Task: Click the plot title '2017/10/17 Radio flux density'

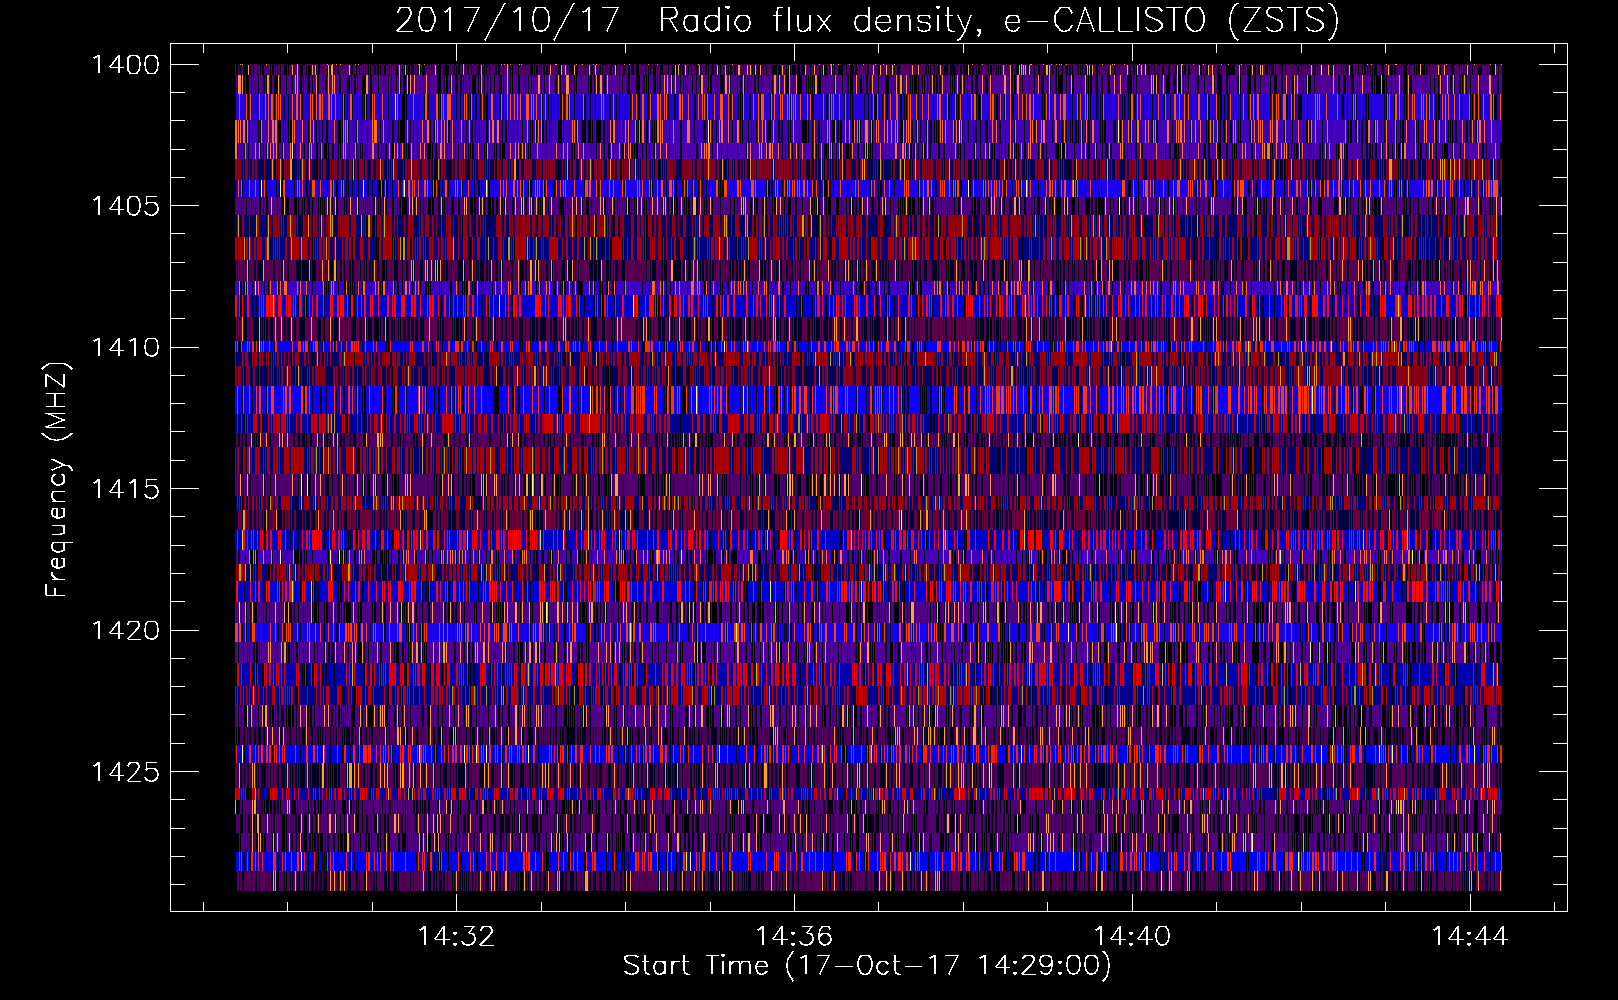Action: [867, 21]
